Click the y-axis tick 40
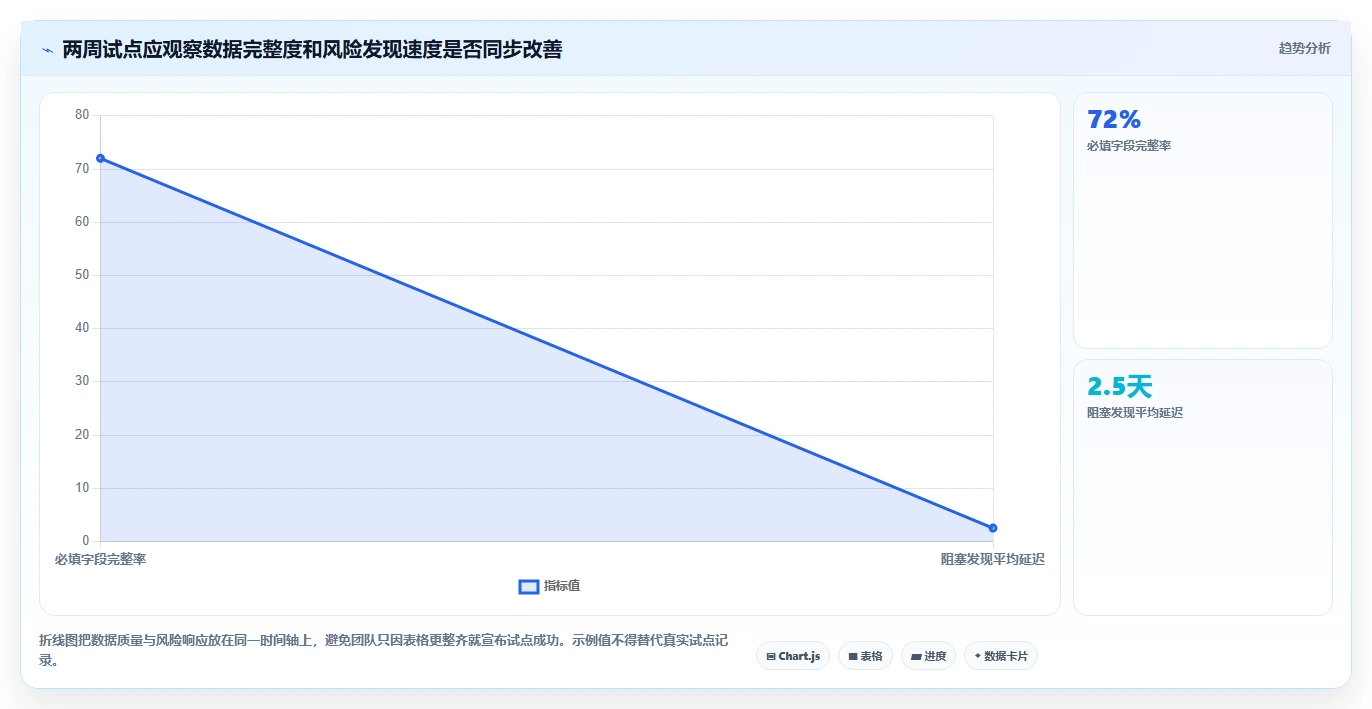 point(82,328)
